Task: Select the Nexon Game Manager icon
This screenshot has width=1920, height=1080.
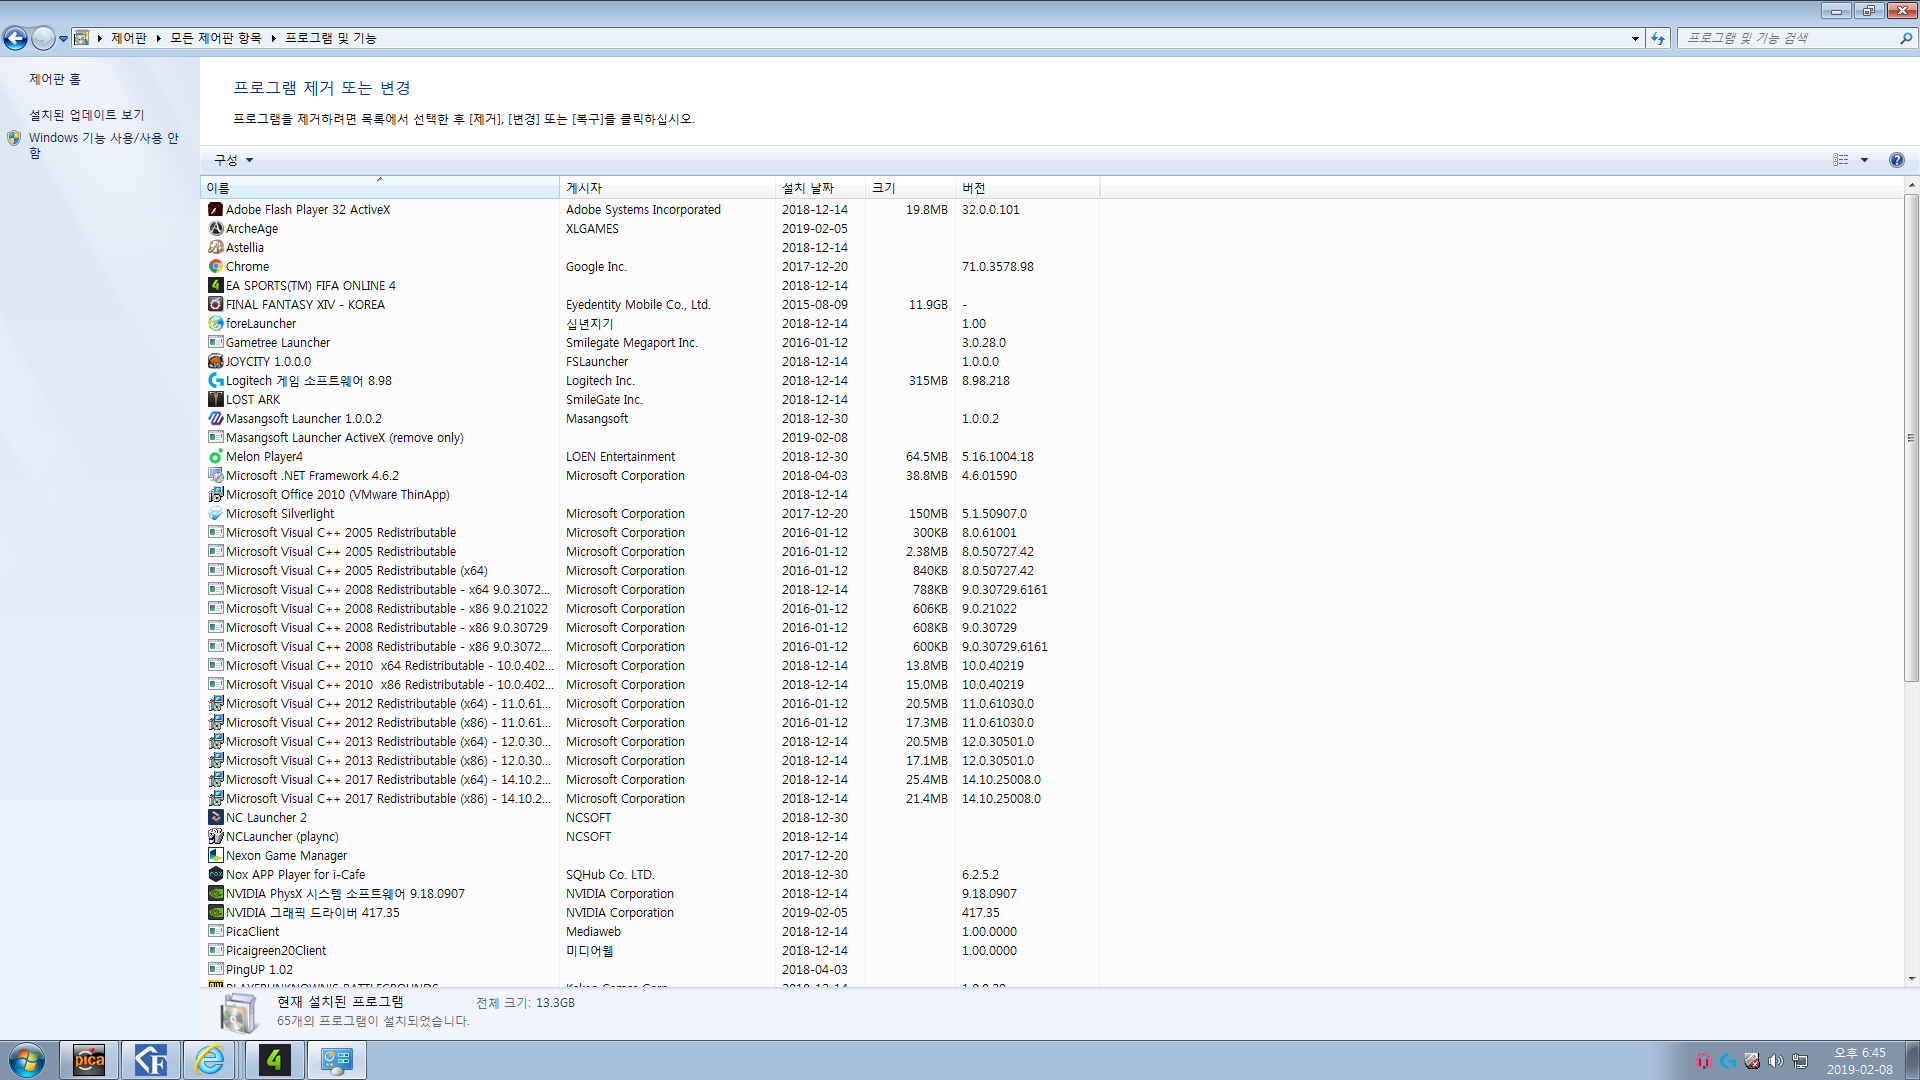Action: click(215, 856)
